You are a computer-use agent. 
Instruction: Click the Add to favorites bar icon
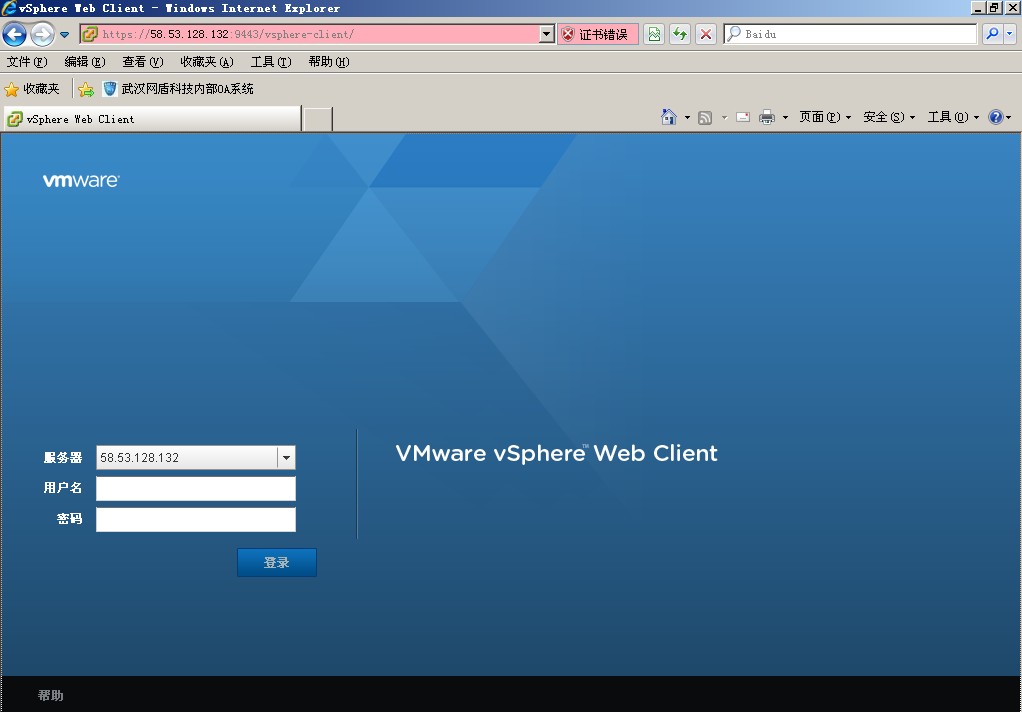tap(86, 90)
